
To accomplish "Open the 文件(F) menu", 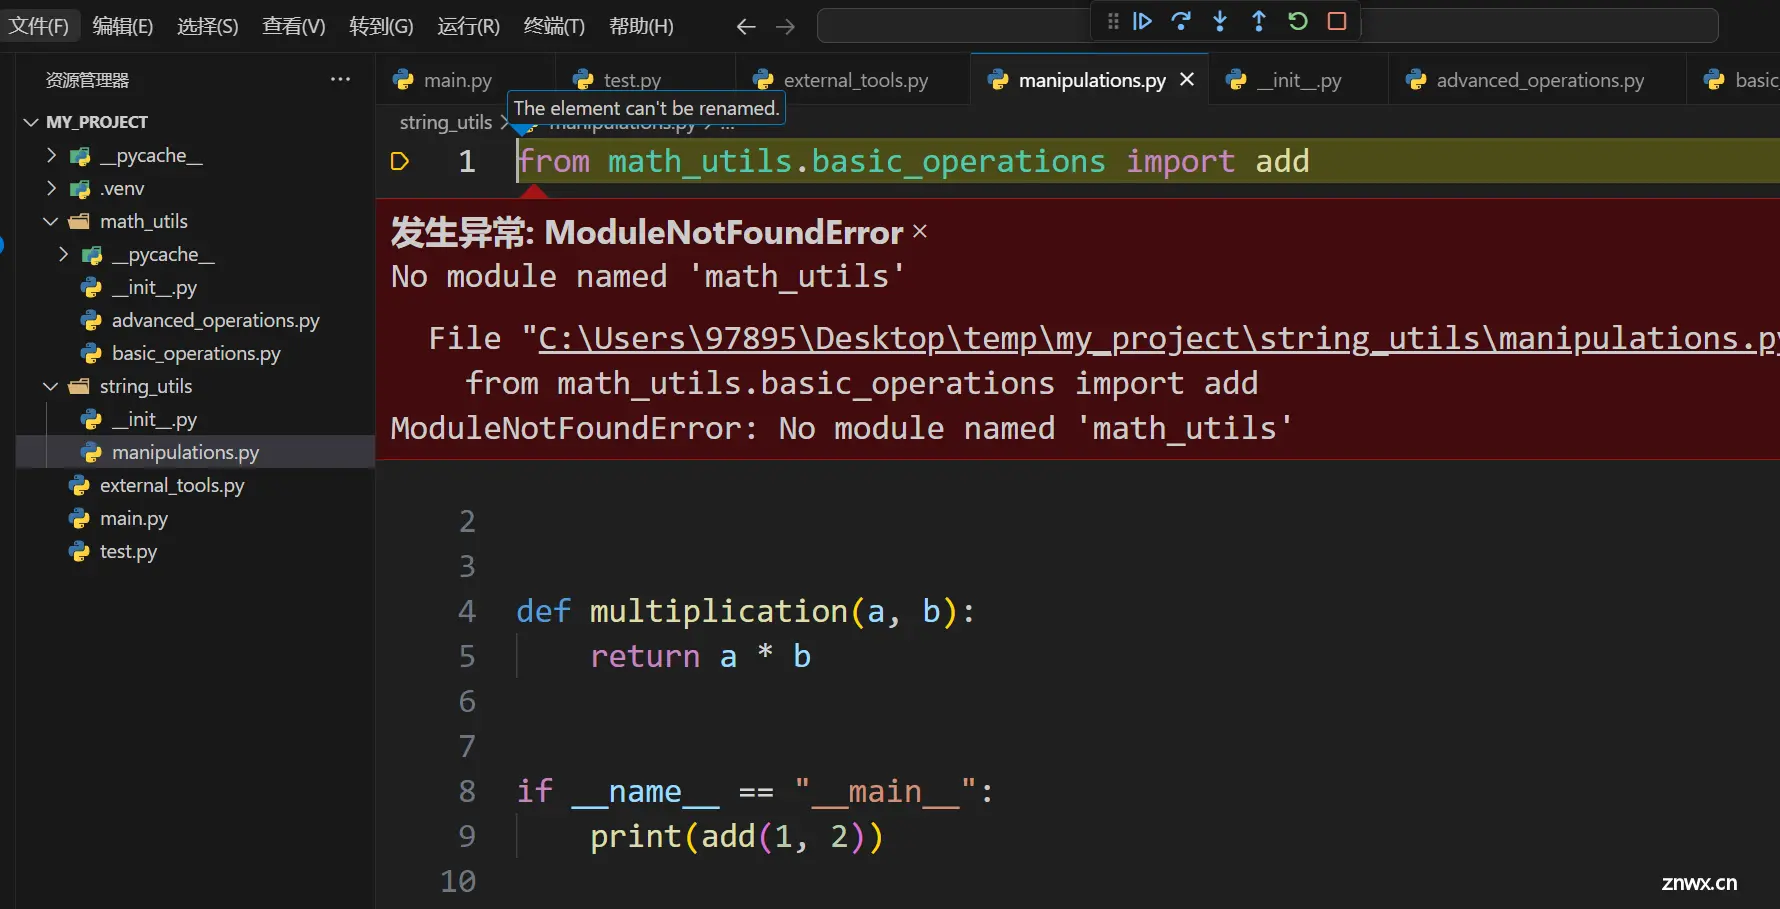I will click(x=39, y=26).
